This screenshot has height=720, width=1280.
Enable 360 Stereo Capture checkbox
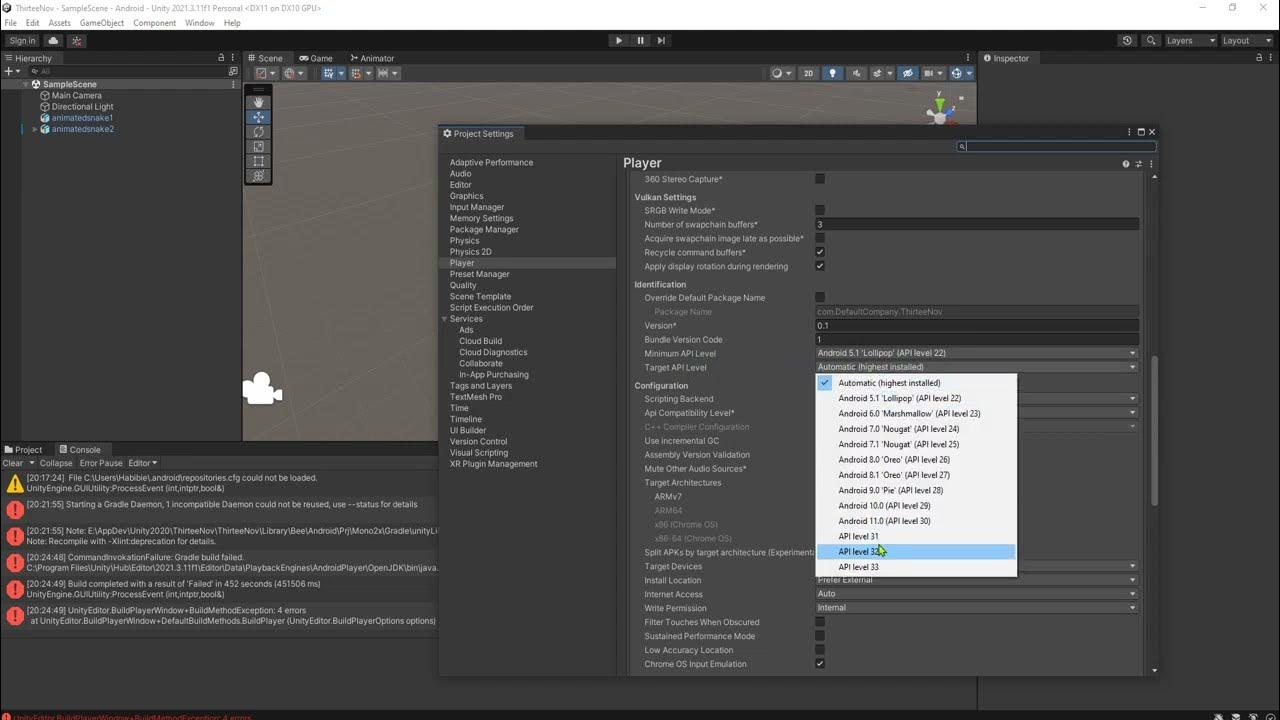[x=820, y=179]
